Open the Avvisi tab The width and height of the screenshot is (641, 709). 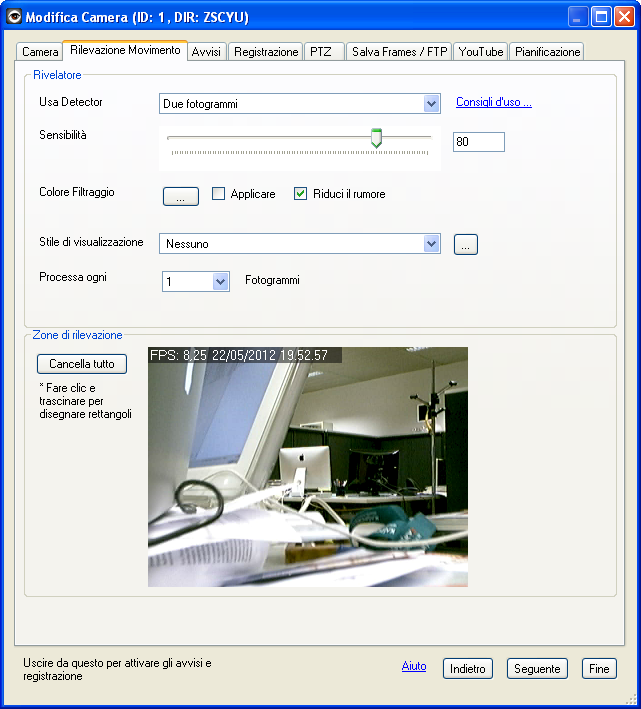point(207,52)
